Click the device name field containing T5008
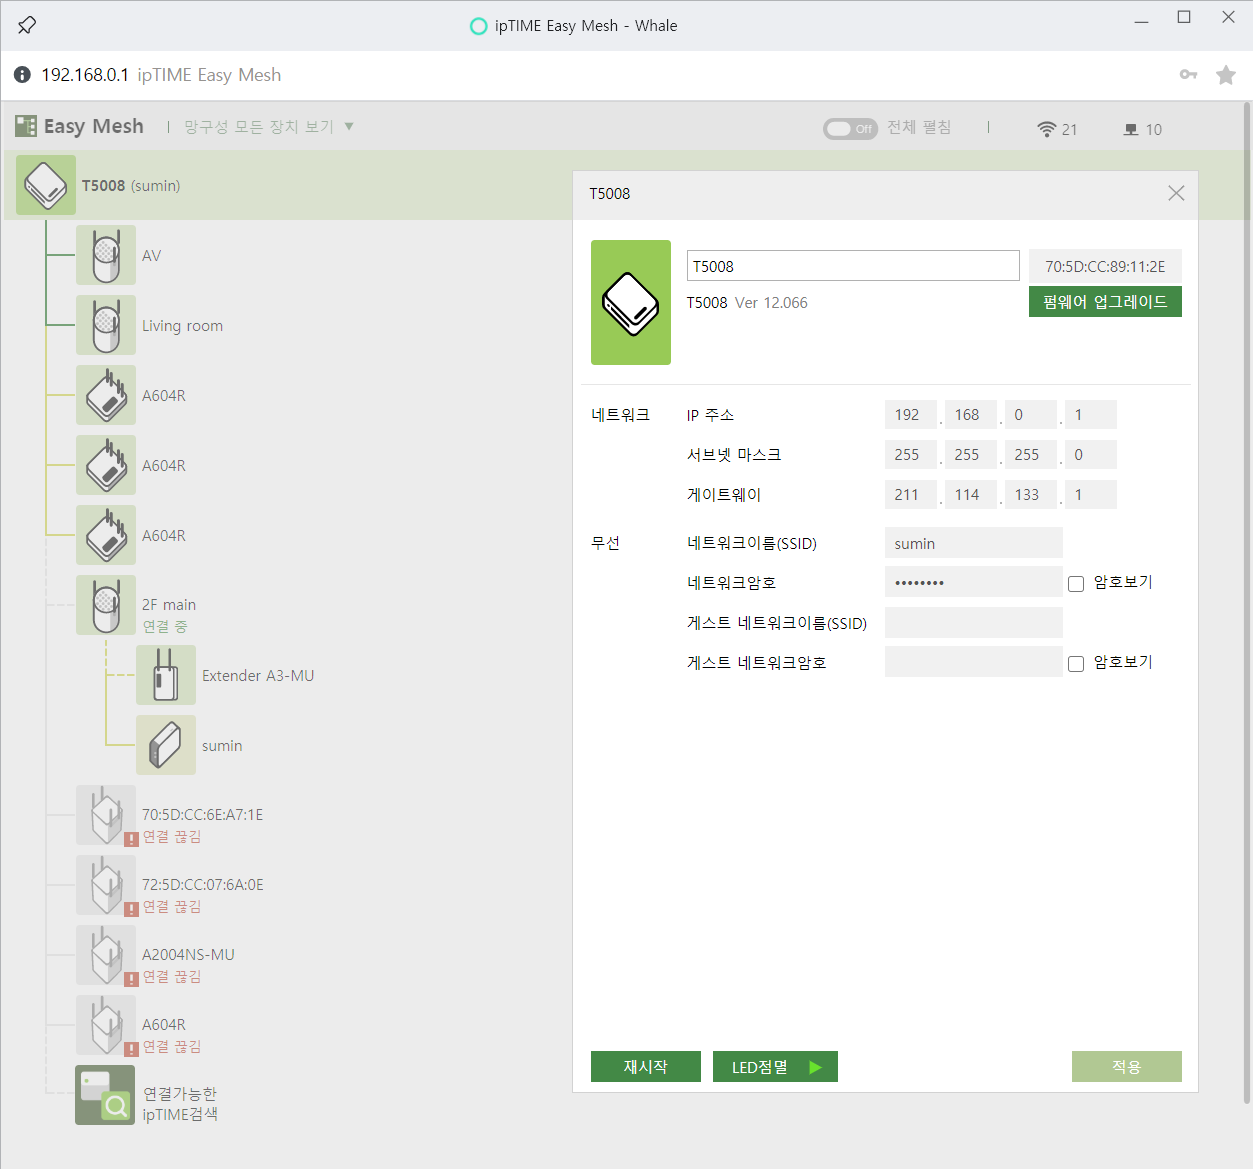The image size is (1253, 1169). click(x=853, y=266)
